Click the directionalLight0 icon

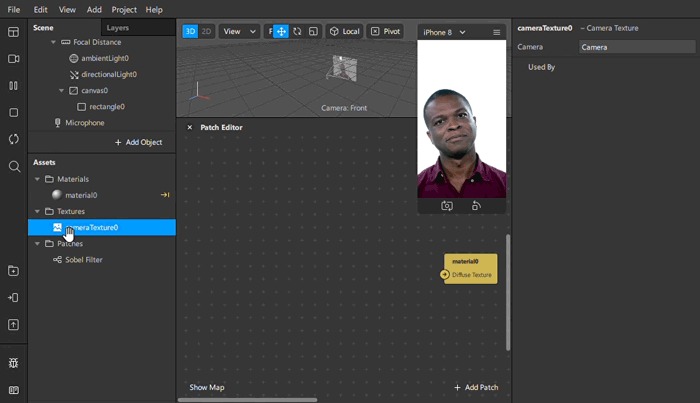coord(74,75)
